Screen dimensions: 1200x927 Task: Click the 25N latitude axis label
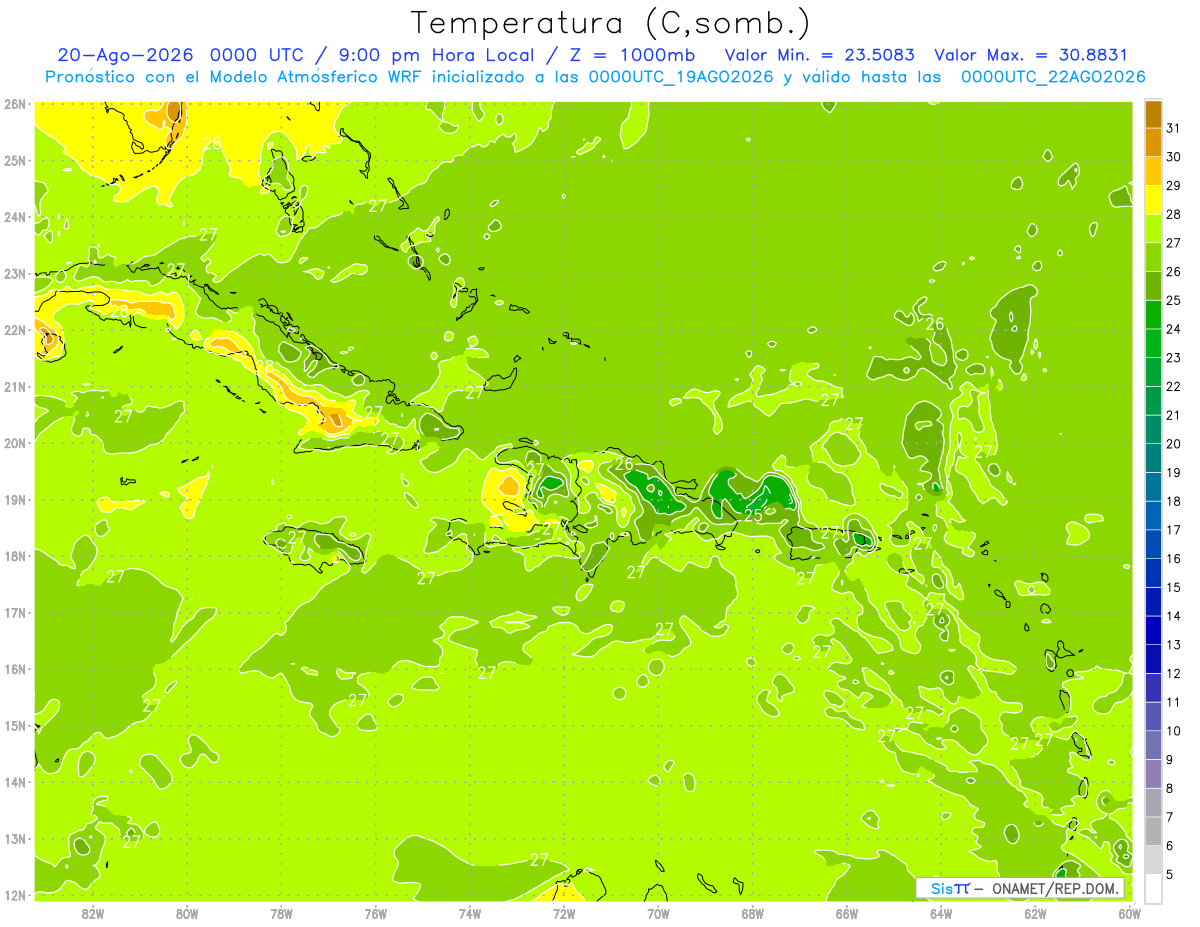coord(15,161)
